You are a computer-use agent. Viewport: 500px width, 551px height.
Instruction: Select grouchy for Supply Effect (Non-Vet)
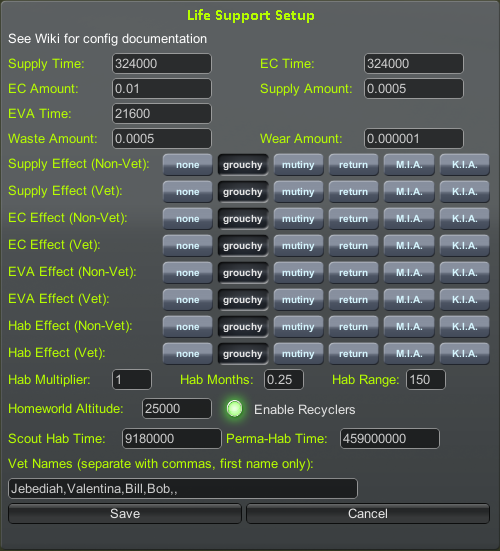243,164
